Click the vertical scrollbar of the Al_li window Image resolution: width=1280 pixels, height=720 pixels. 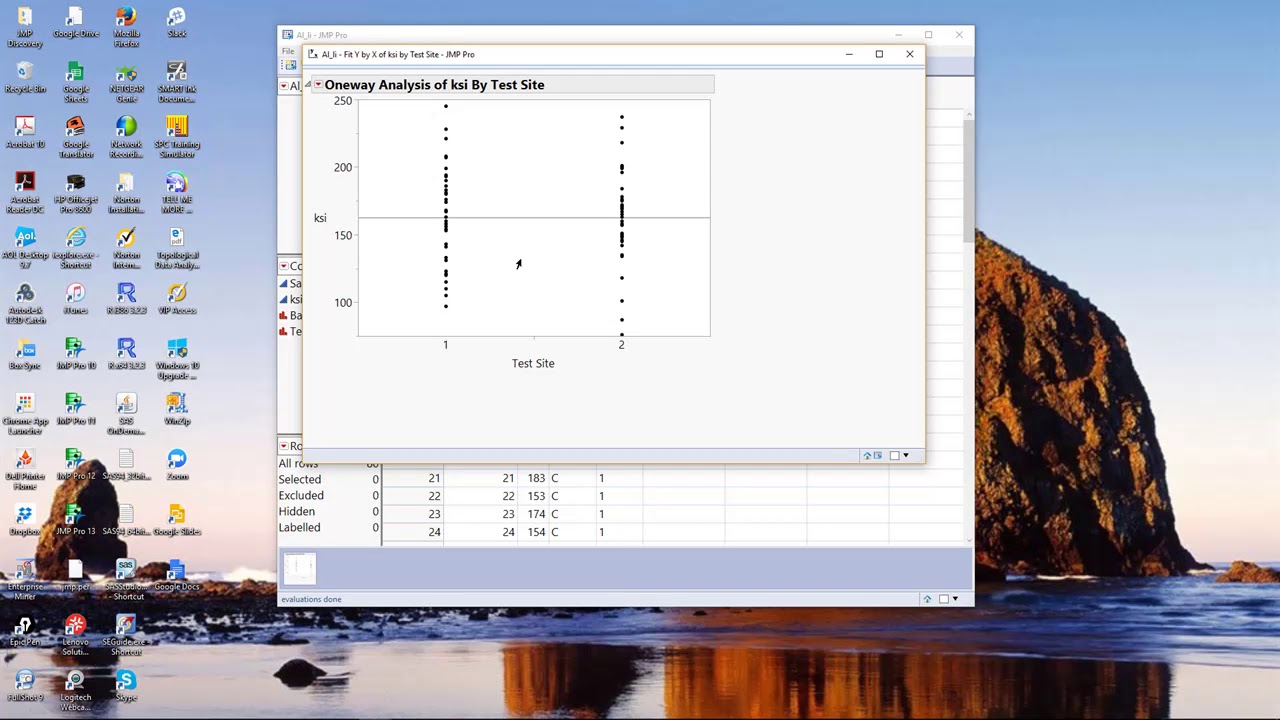[968, 180]
